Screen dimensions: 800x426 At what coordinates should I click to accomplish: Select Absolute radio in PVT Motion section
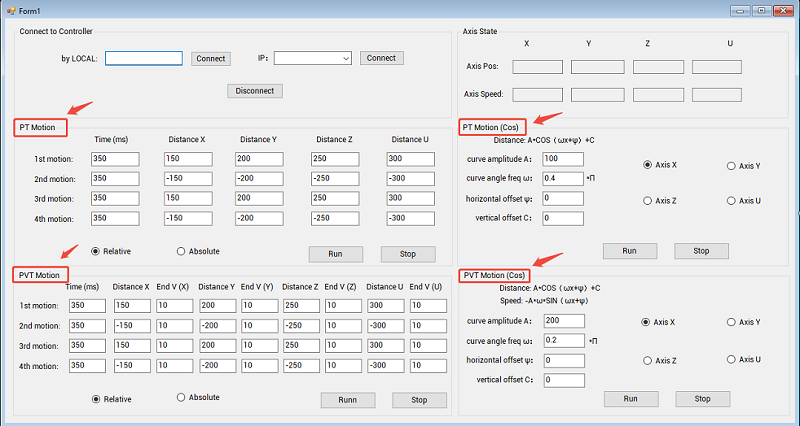tap(181, 397)
